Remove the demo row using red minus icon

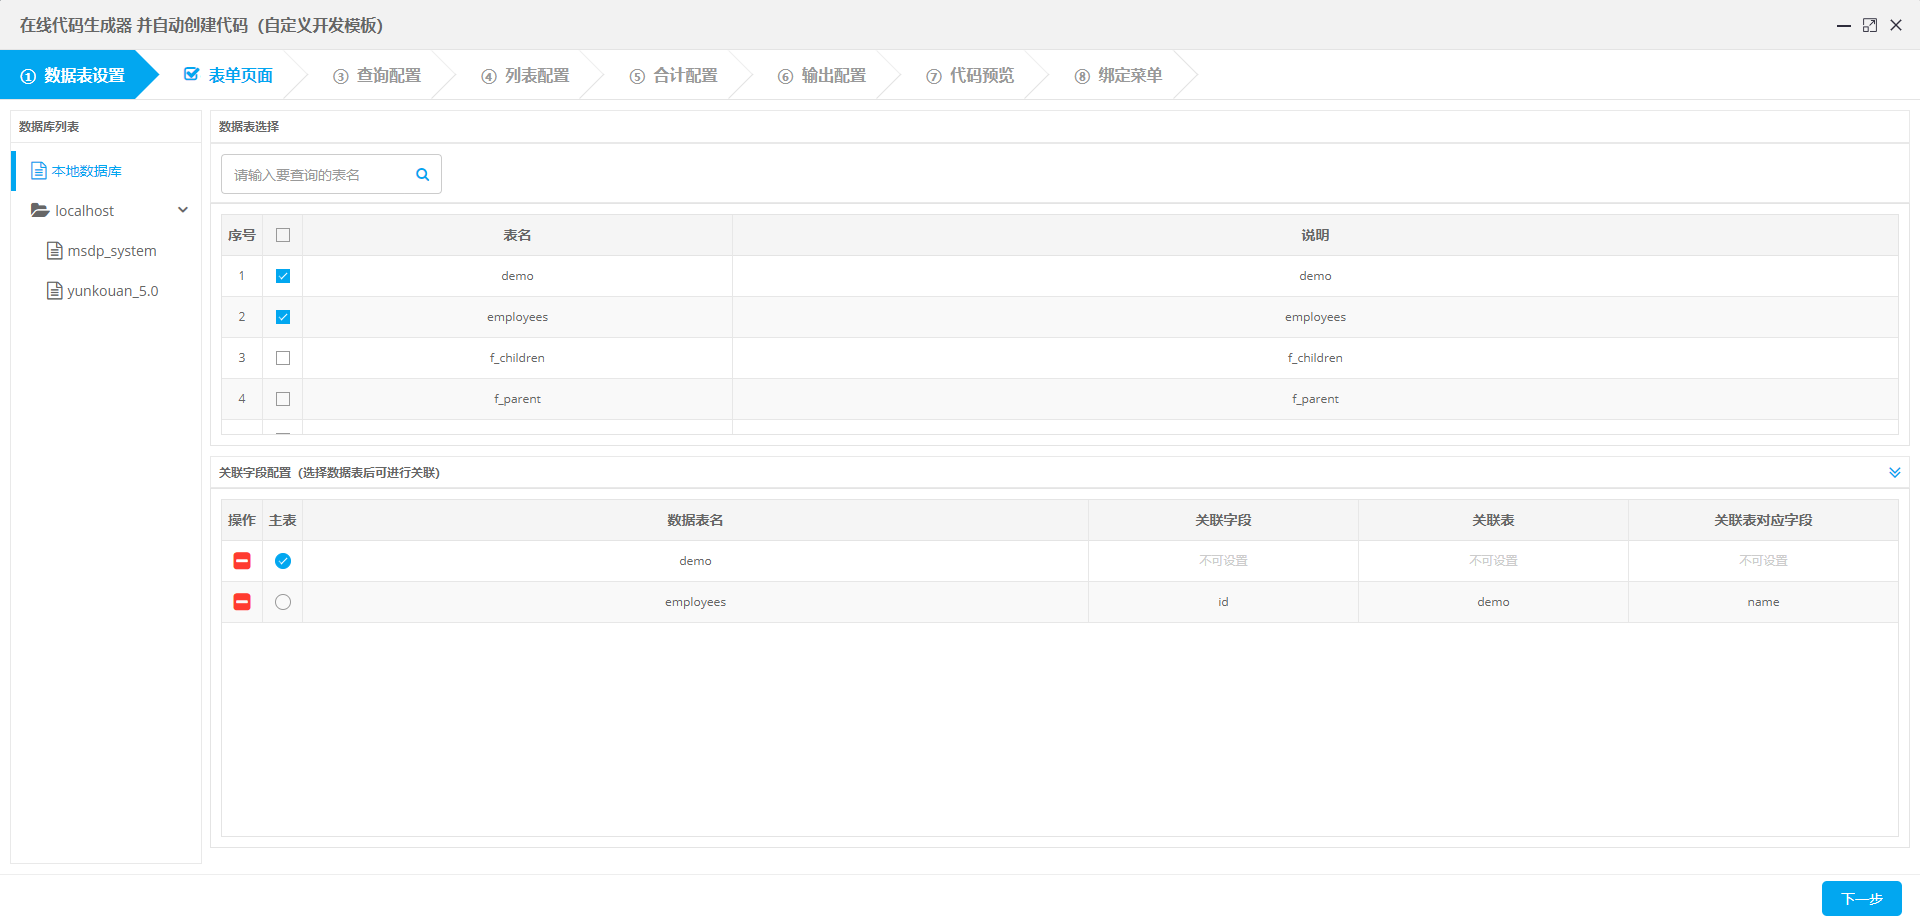coord(242,561)
